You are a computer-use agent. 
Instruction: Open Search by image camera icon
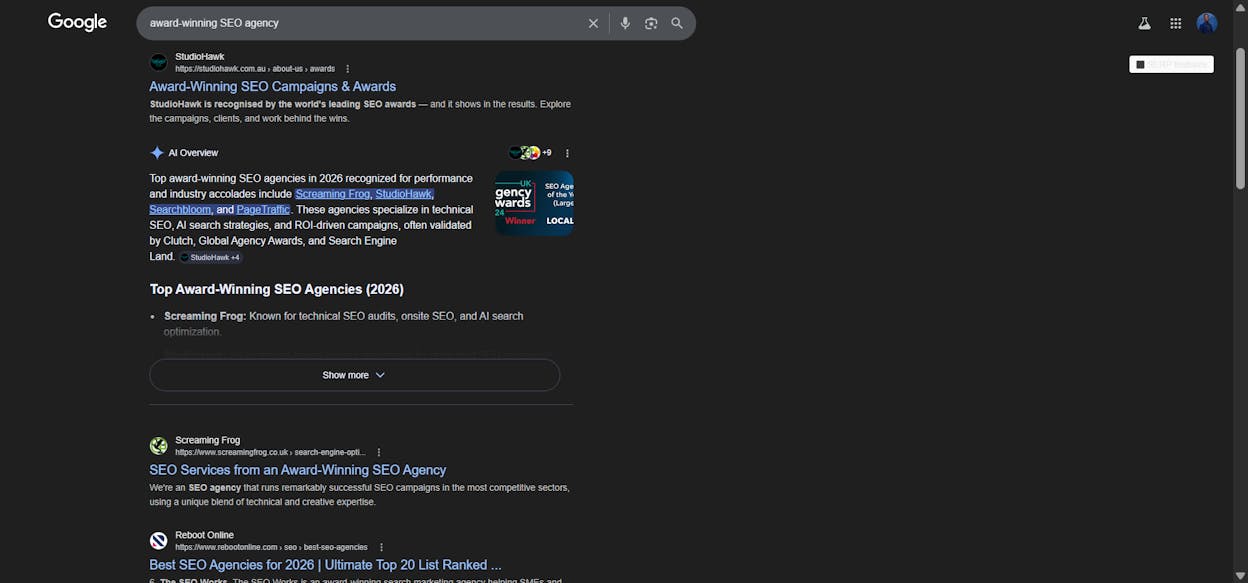pos(651,23)
